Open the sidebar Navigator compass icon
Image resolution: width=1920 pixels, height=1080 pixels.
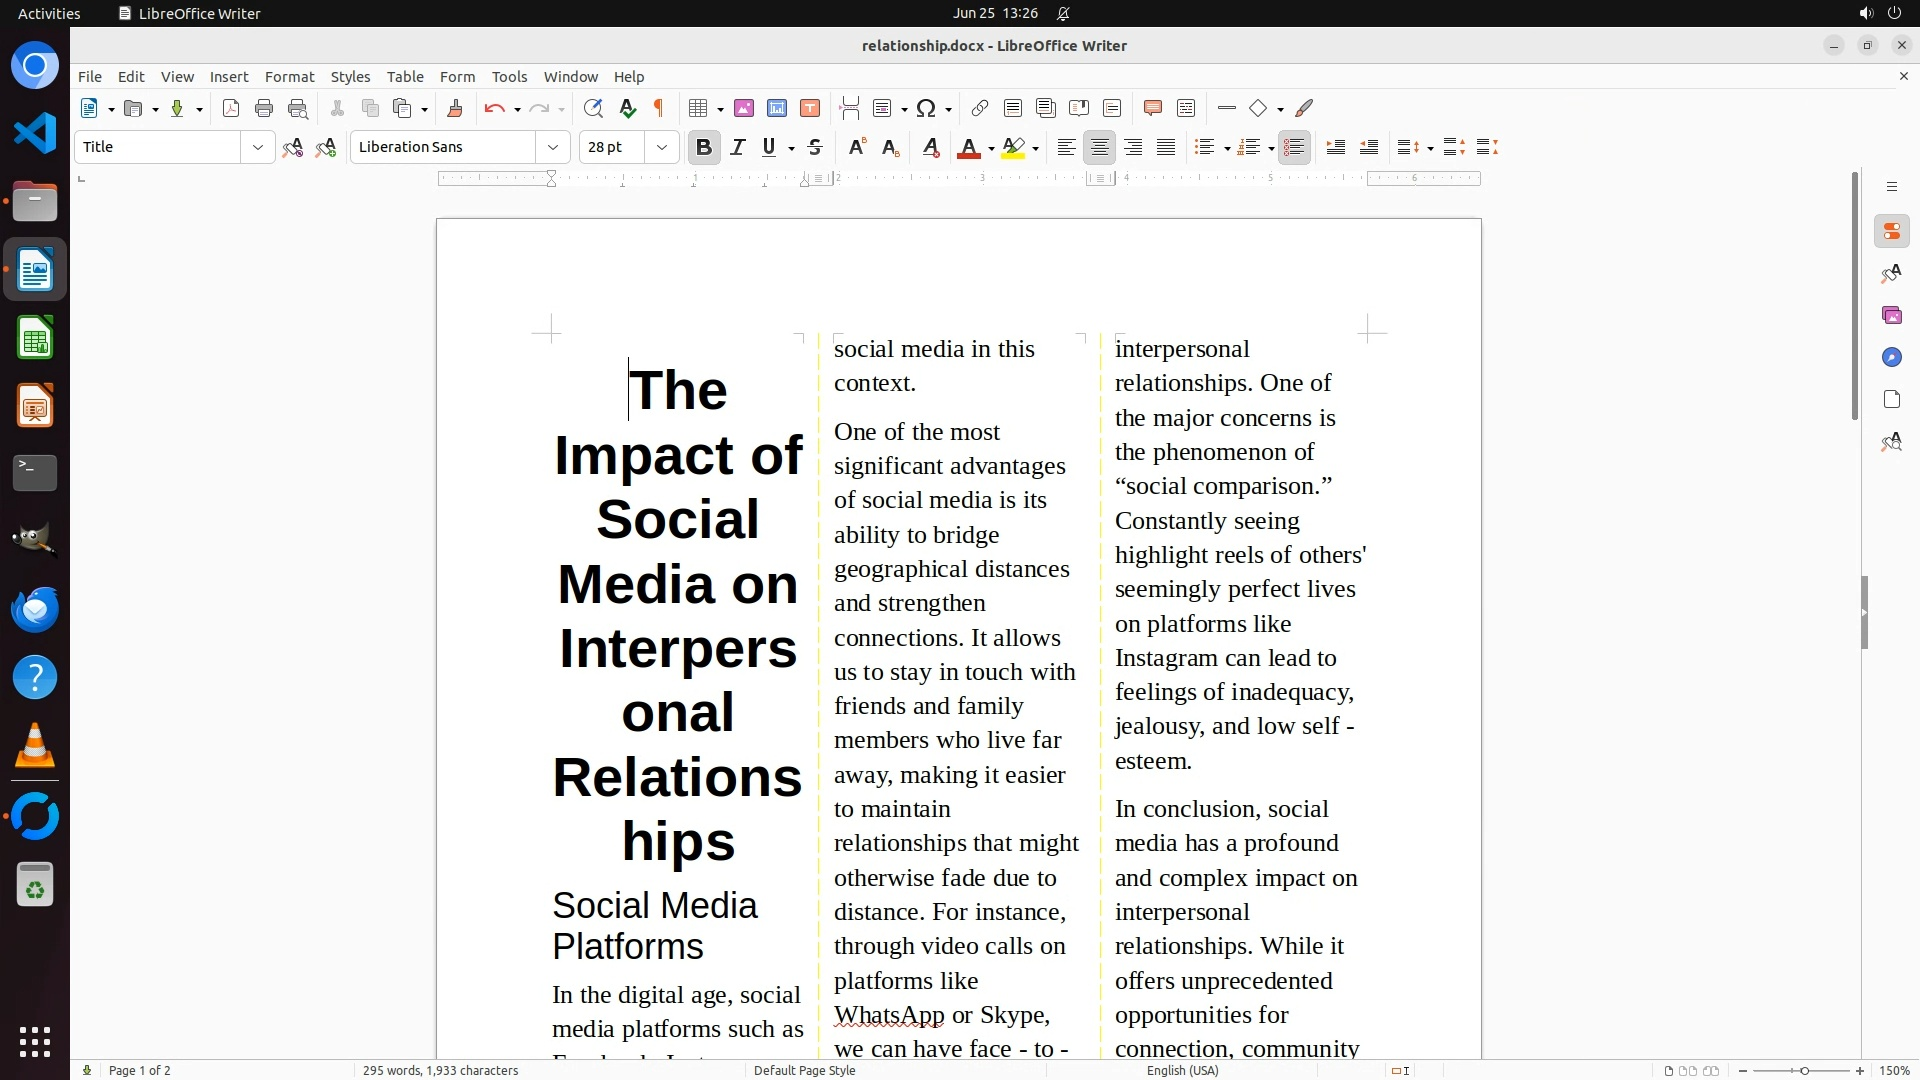tap(1891, 358)
